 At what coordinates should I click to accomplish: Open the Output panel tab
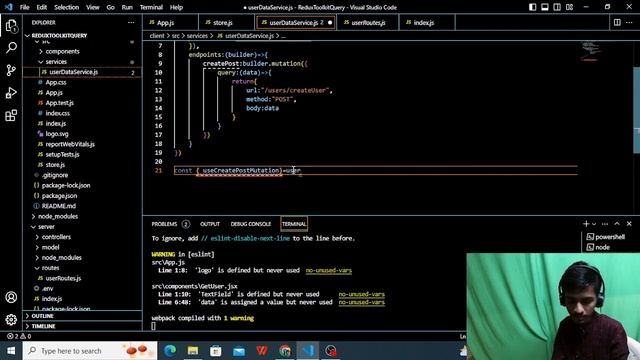click(x=210, y=224)
